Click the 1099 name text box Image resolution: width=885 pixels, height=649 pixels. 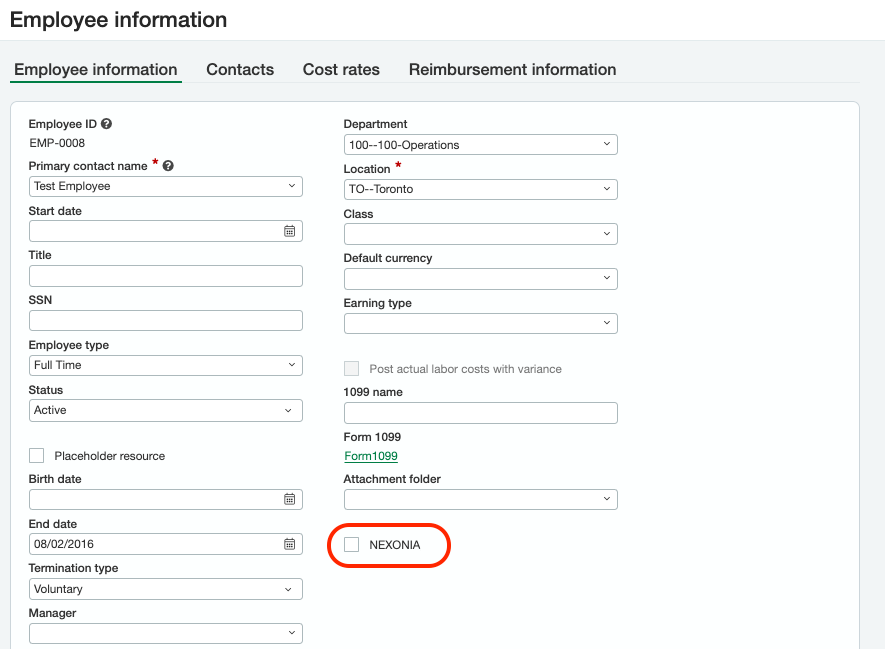(480, 413)
